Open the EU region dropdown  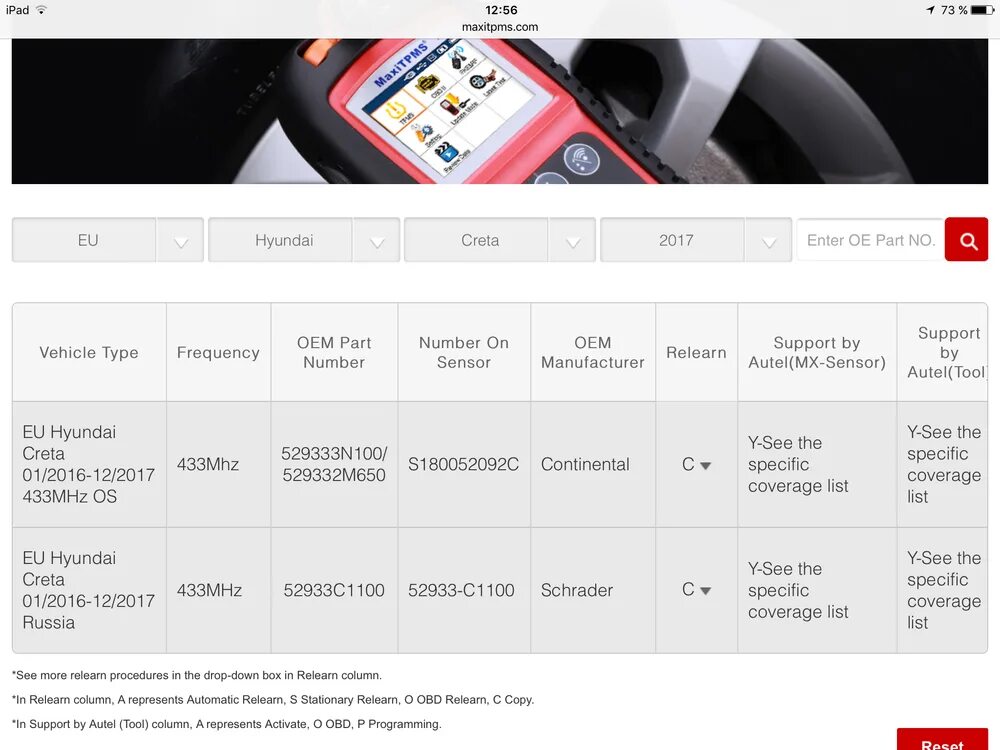point(108,240)
